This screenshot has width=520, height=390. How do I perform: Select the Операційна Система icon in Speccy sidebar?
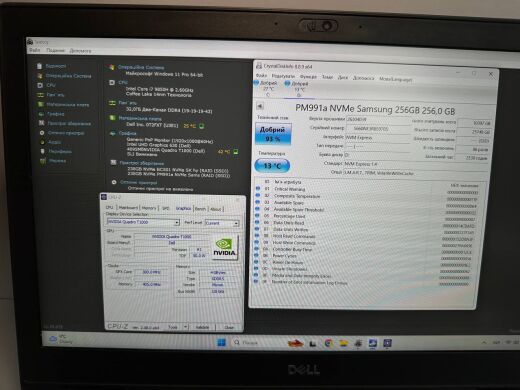pos(40,76)
